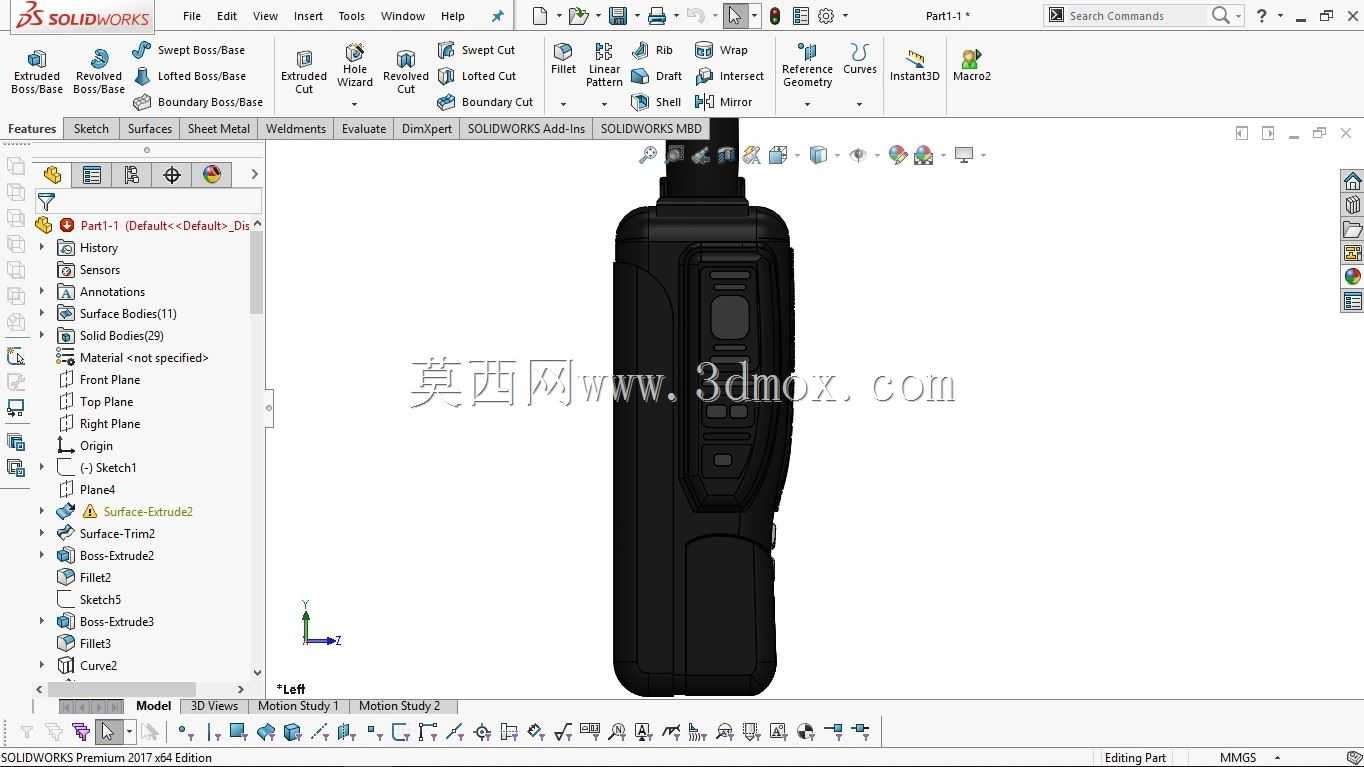The image size is (1364, 767).
Task: Open the DimXpertManager panel tab
Action: coord(172,175)
